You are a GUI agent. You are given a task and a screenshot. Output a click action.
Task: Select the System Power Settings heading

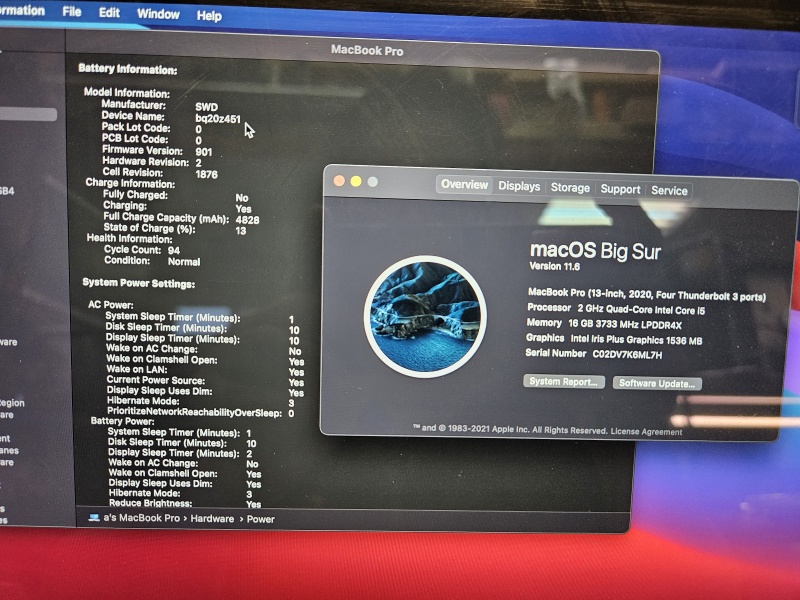[x=138, y=283]
